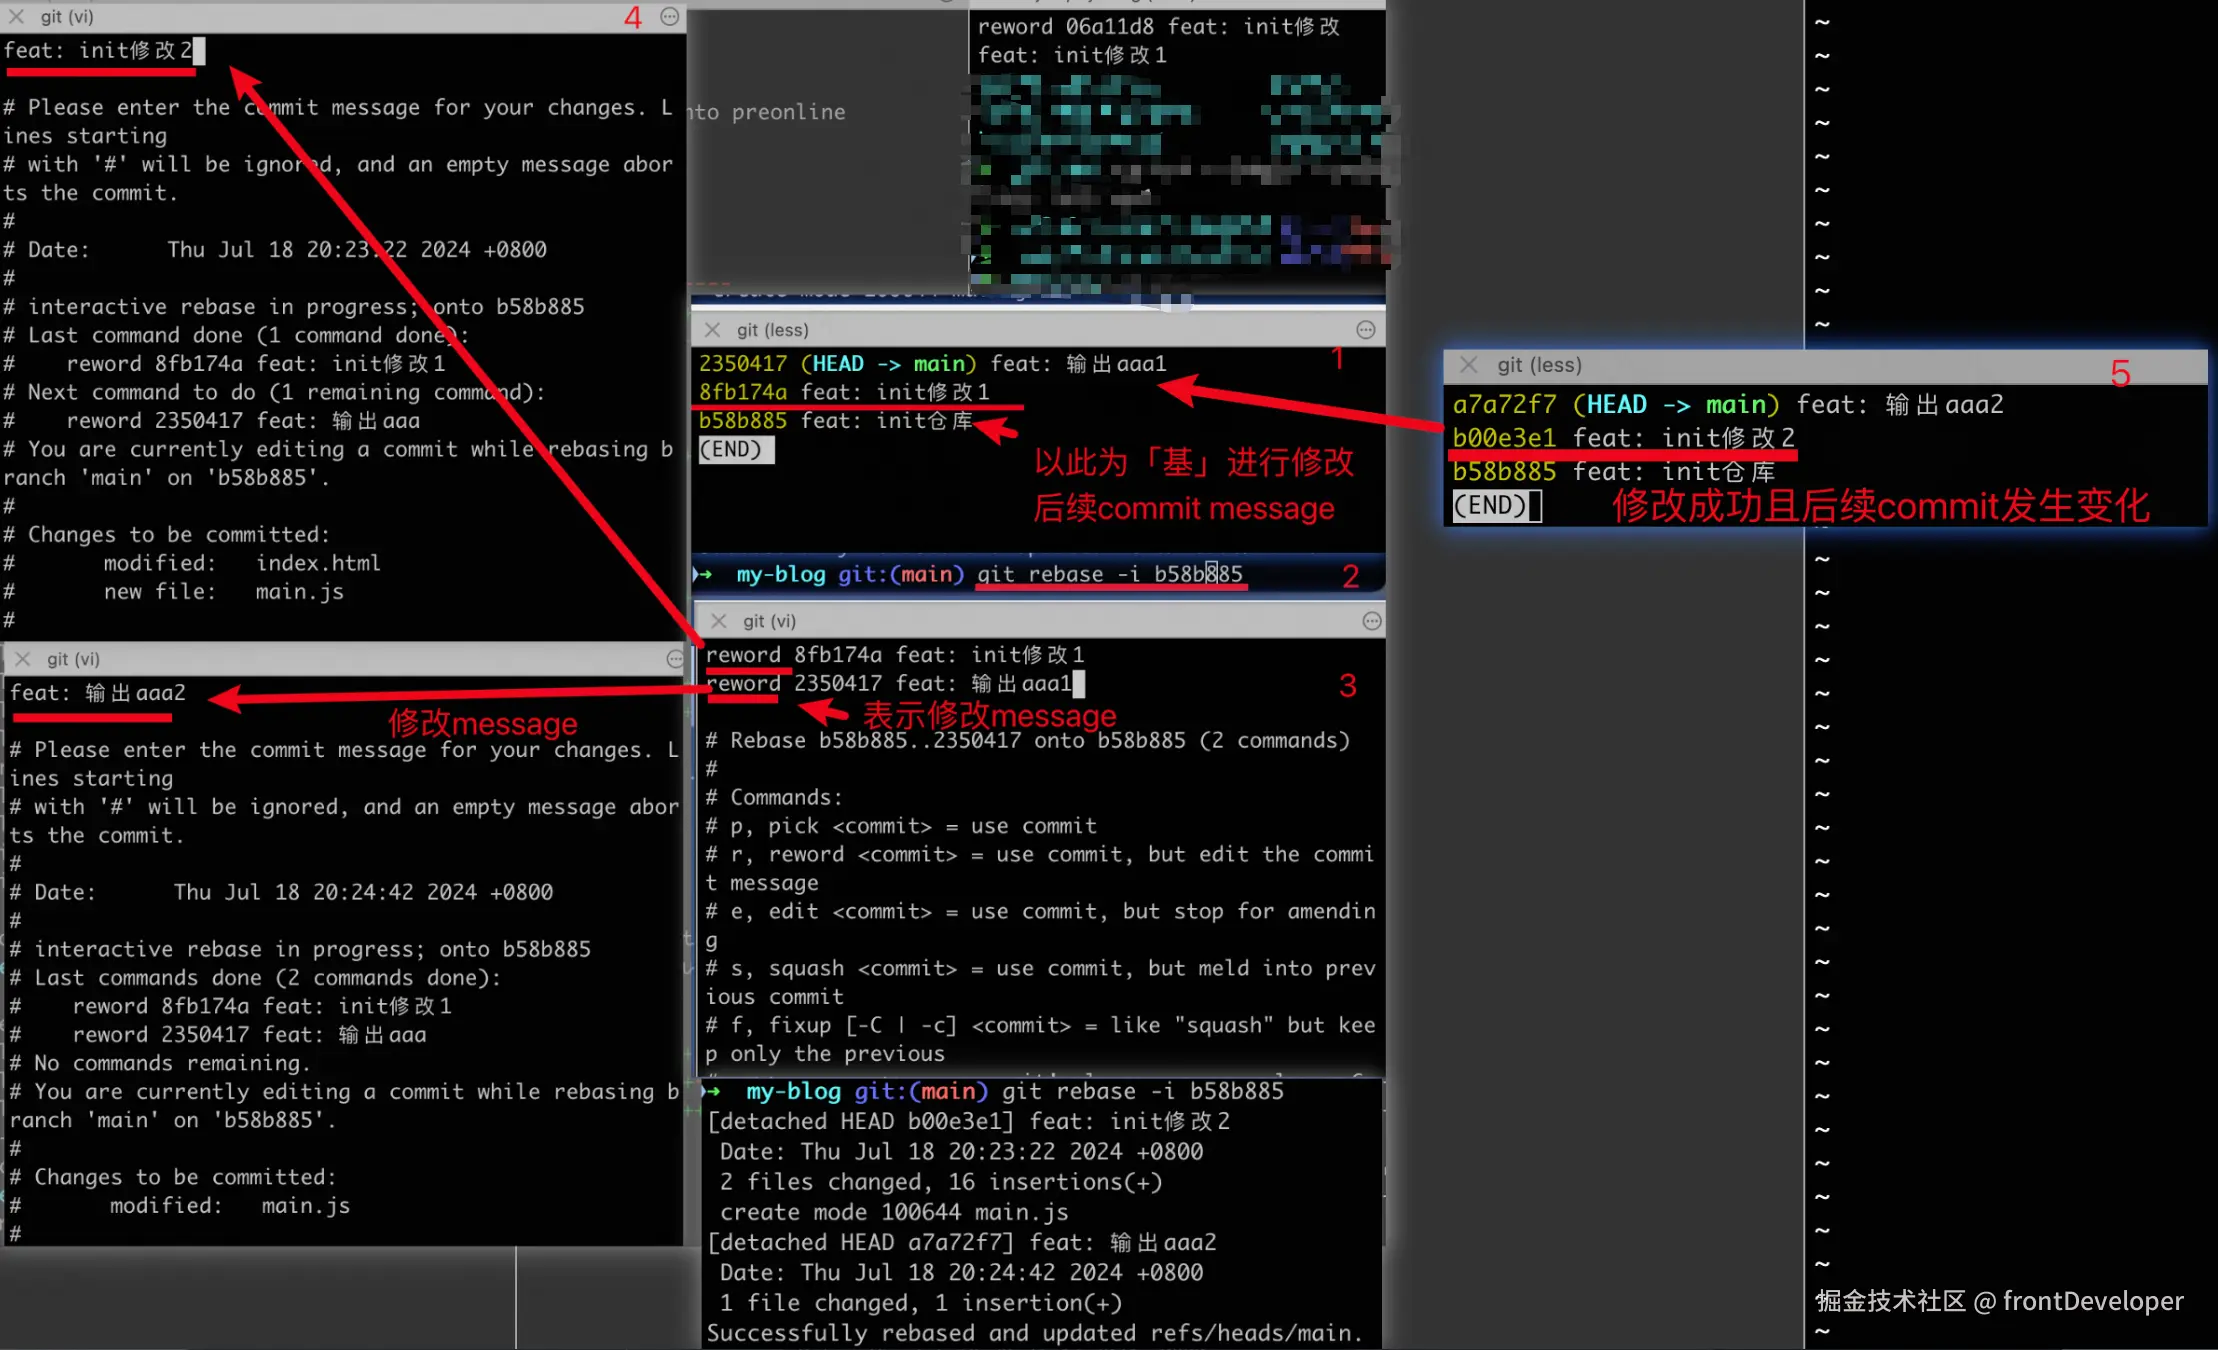Image resolution: width=2218 pixels, height=1350 pixels.
Task: Close the right-side git (less) window
Action: coord(1468,365)
